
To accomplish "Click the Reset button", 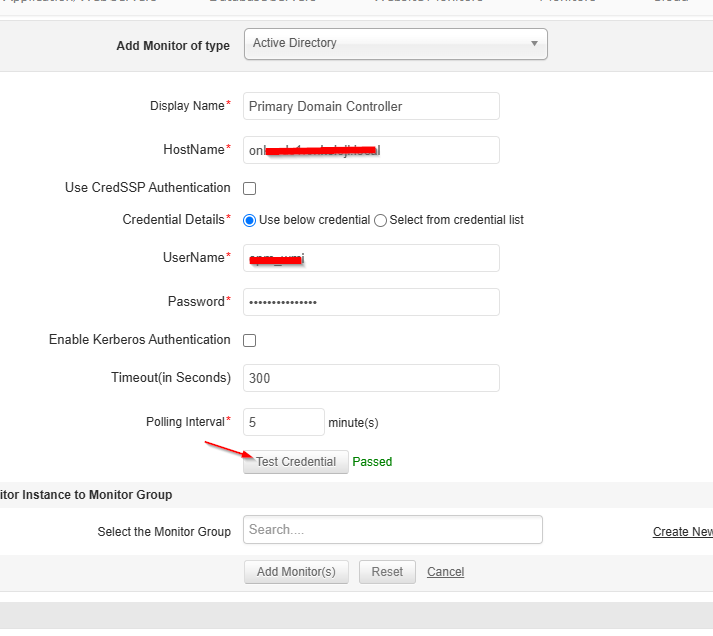I will (387, 572).
